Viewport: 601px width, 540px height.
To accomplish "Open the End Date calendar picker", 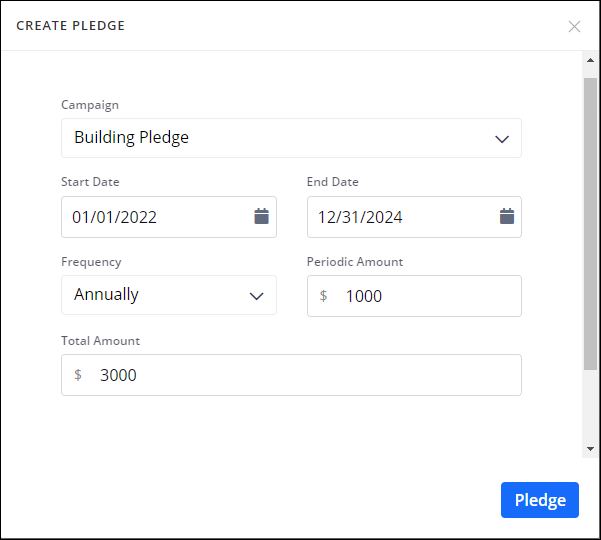I will coord(506,216).
